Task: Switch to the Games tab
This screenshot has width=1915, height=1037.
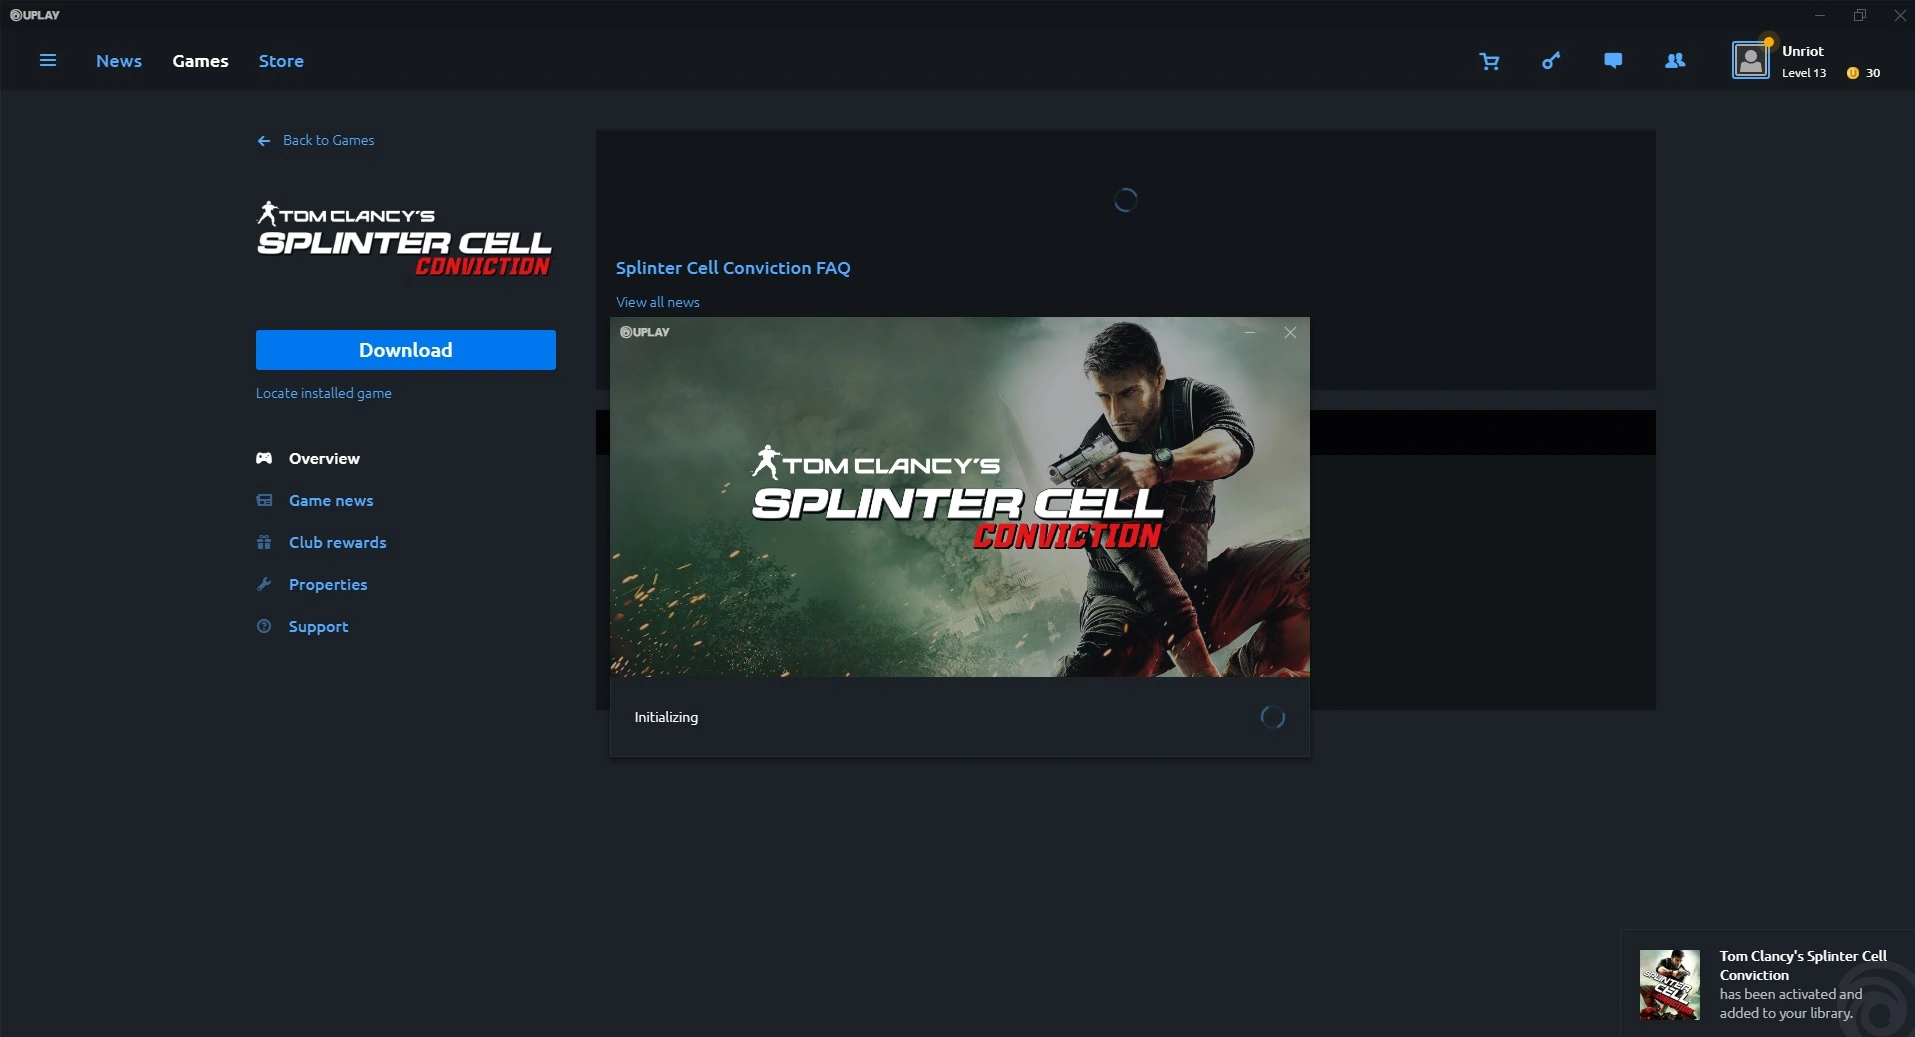Action: (200, 61)
